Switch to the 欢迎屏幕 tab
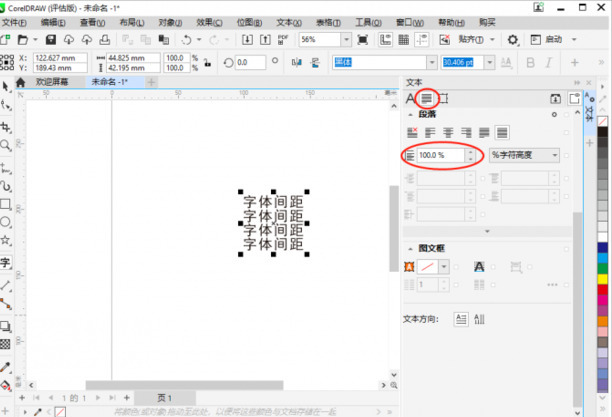Image resolution: width=612 pixels, height=417 pixels. 51,82
